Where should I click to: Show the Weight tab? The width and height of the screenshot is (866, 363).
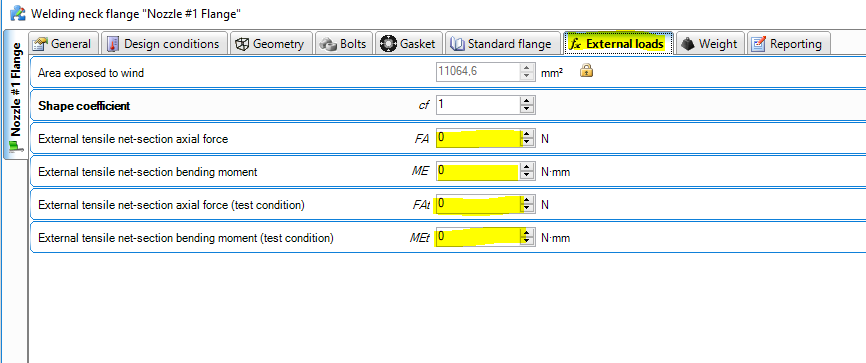709,44
